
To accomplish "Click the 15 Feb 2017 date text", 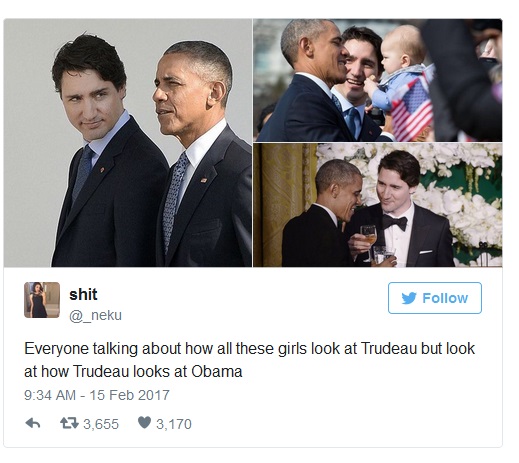I will pos(129,395).
